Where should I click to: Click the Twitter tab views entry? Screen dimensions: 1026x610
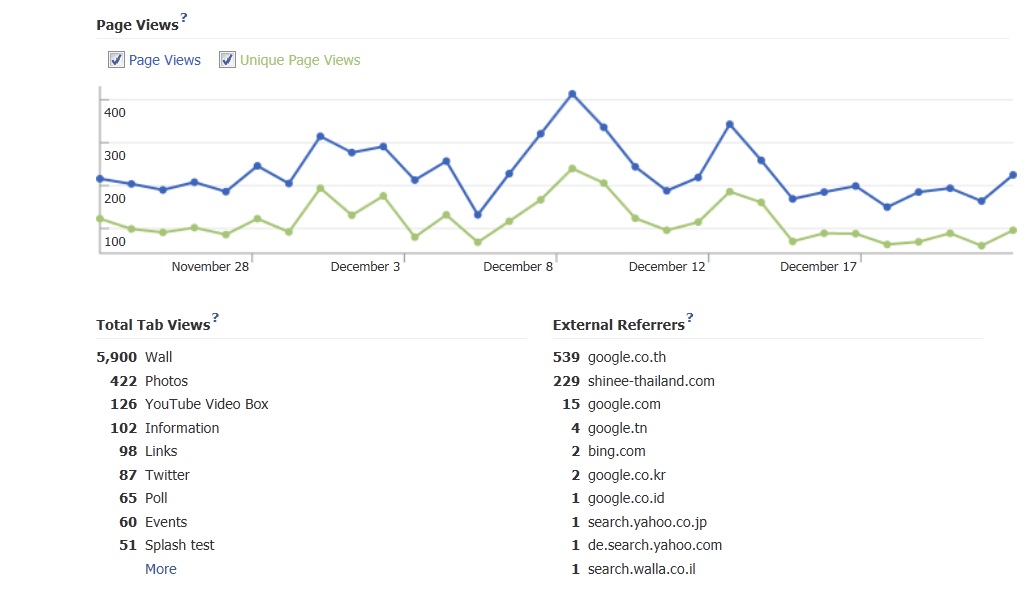[x=167, y=475]
